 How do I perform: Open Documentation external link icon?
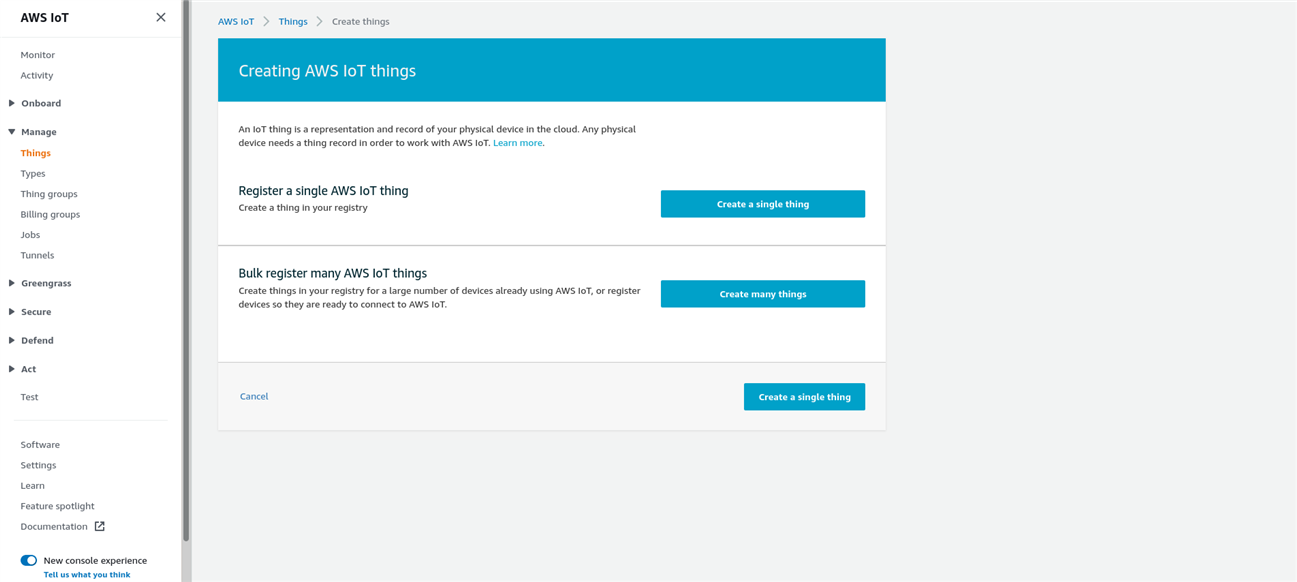[x=99, y=526]
